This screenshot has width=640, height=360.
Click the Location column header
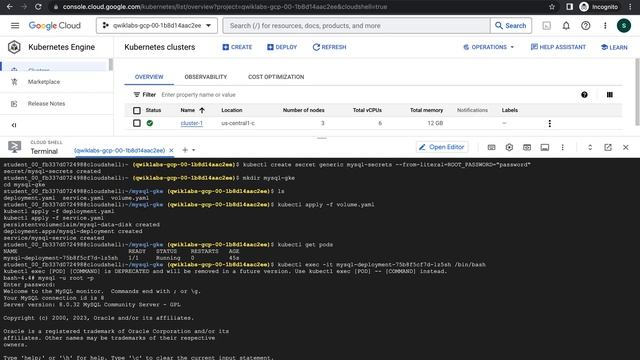point(231,110)
